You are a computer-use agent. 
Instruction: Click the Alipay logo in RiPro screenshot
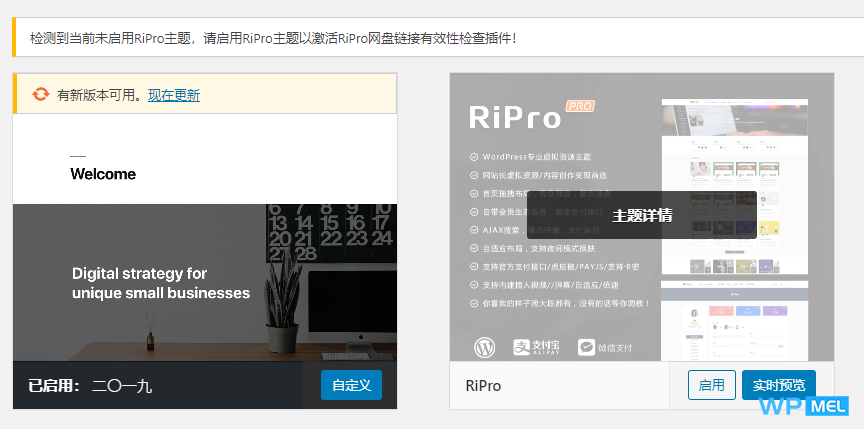(x=536, y=347)
